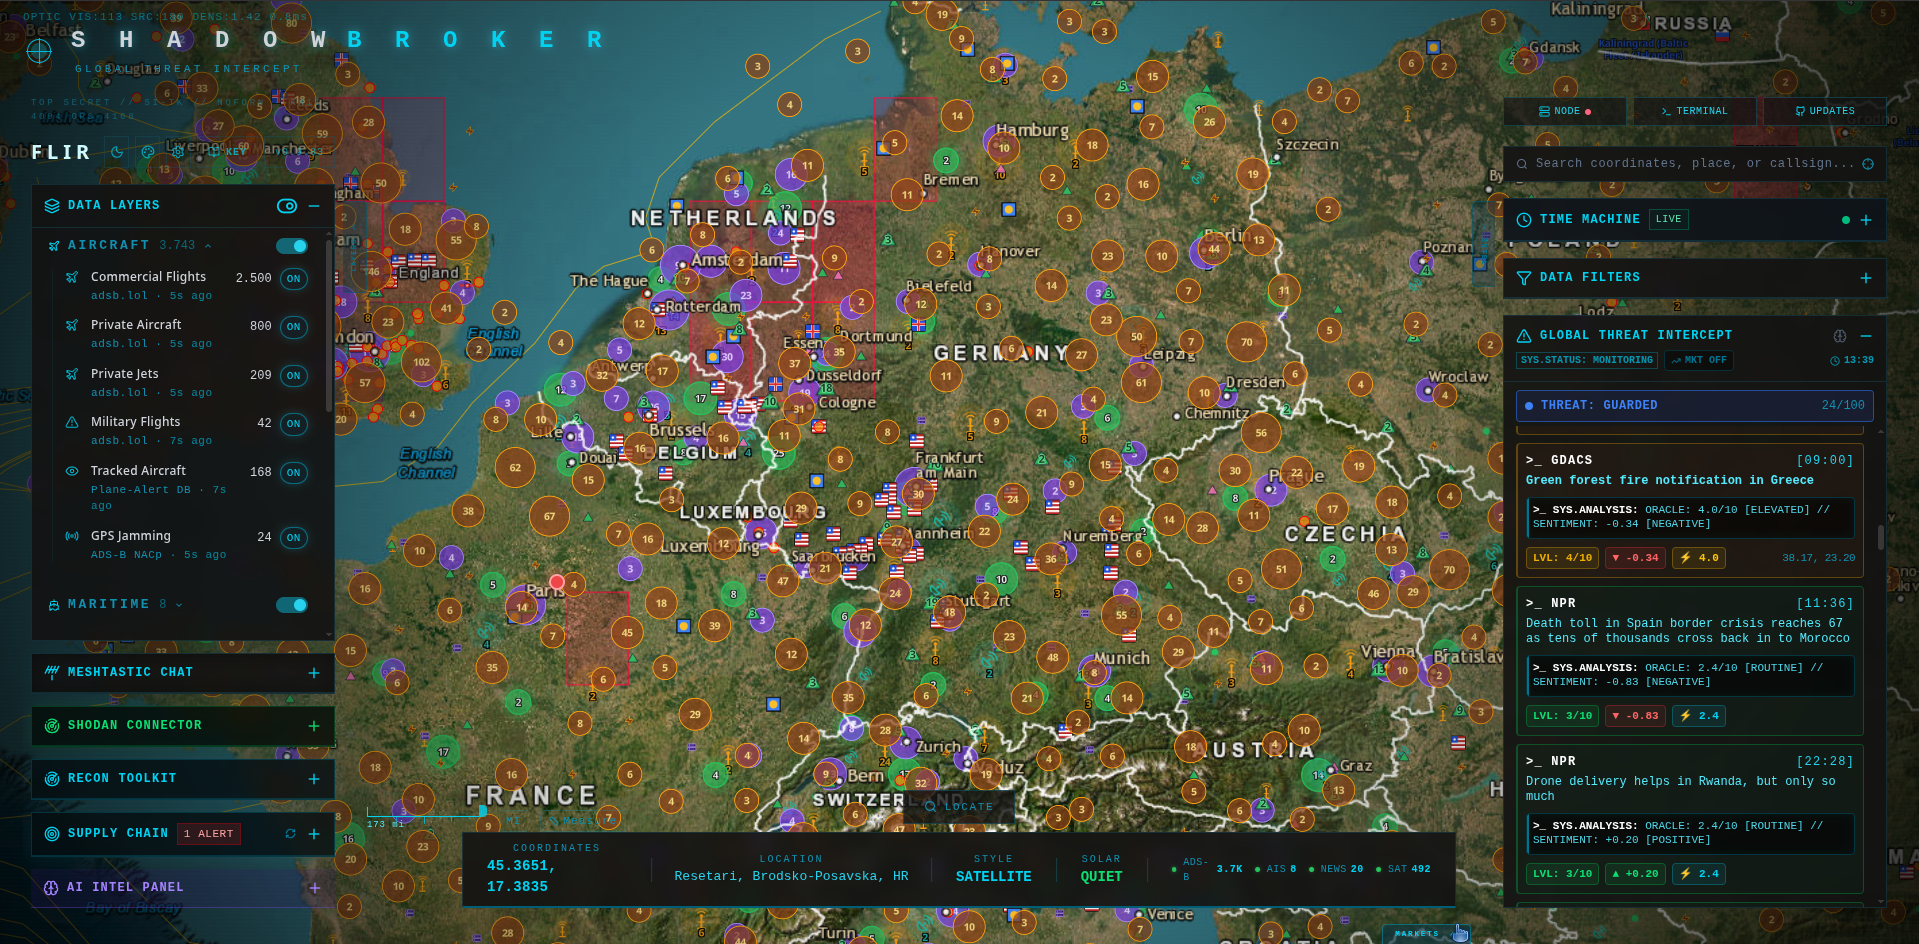Click the Private Jets plane icon
Image resolution: width=1919 pixels, height=944 pixels.
tap(72, 374)
